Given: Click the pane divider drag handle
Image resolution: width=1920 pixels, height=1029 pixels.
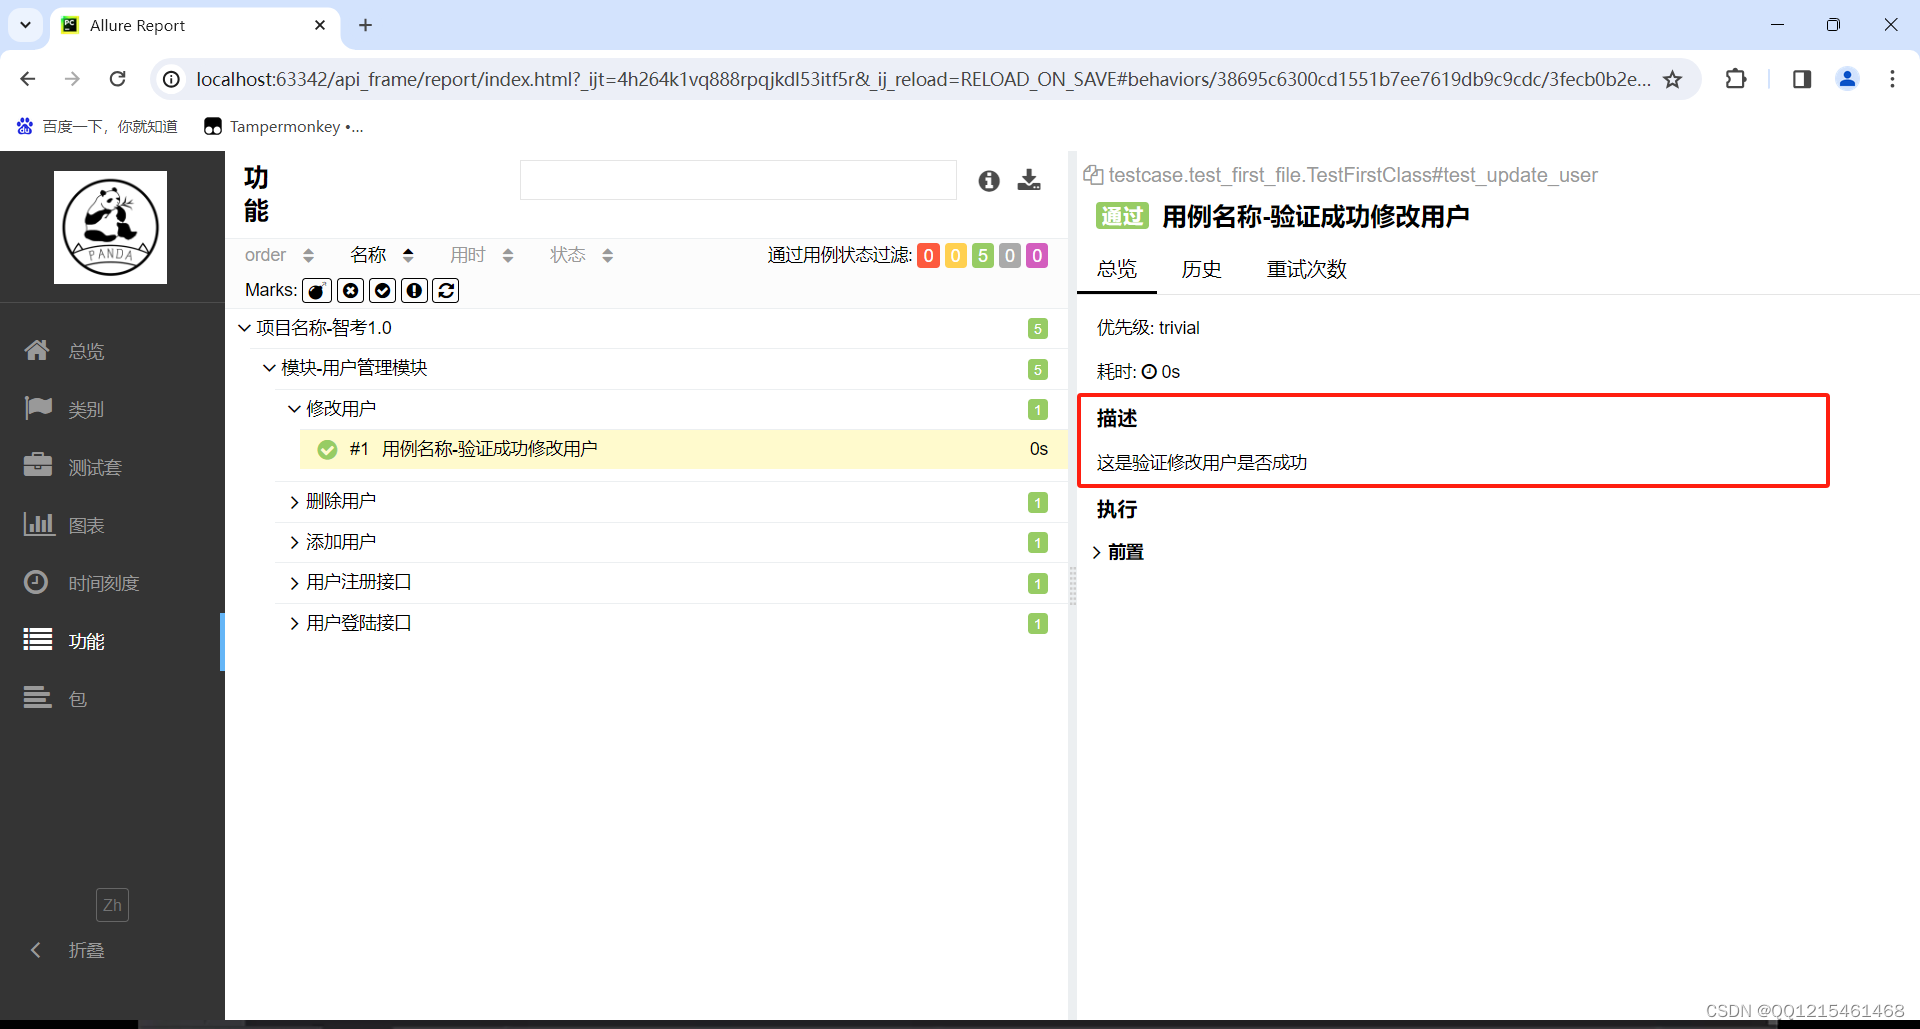Looking at the screenshot, I should click(1073, 587).
